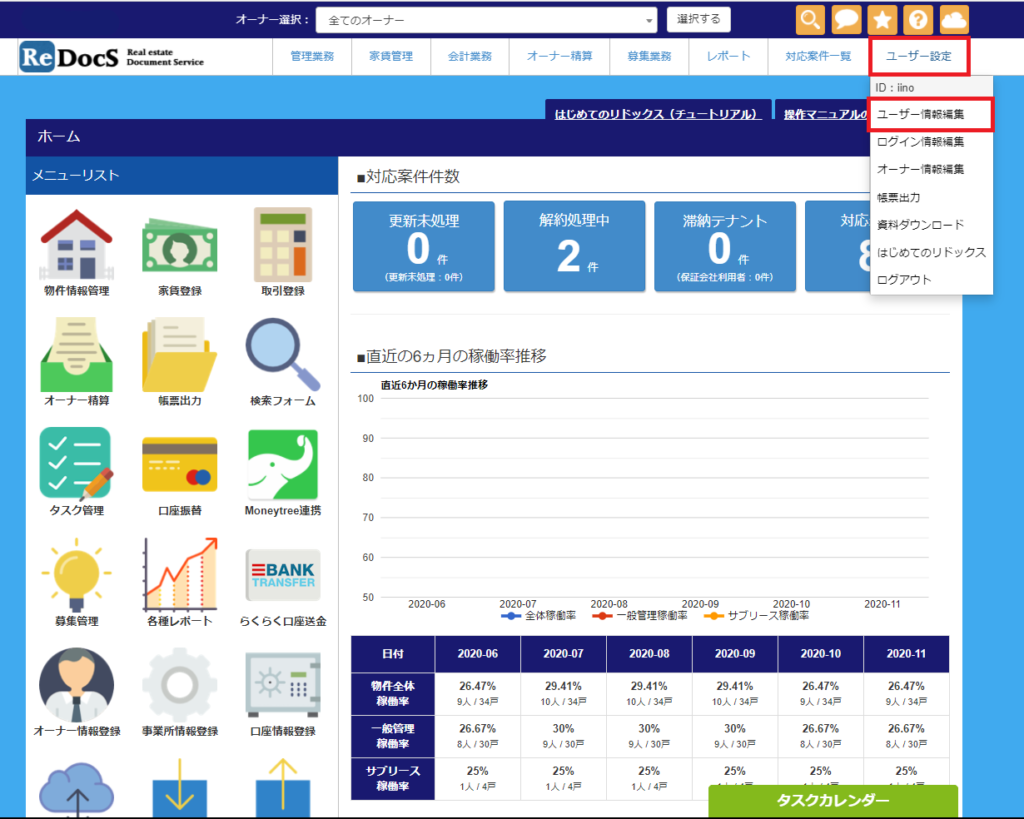The image size is (1024, 819).
Task: Select ログイン情報編集 from dropdown menu
Action: (x=931, y=142)
